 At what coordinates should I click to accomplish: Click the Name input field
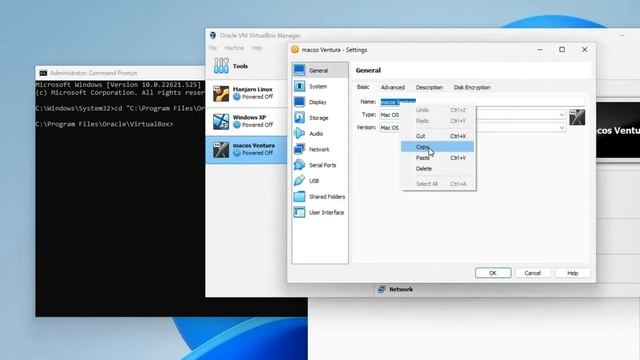(x=482, y=102)
